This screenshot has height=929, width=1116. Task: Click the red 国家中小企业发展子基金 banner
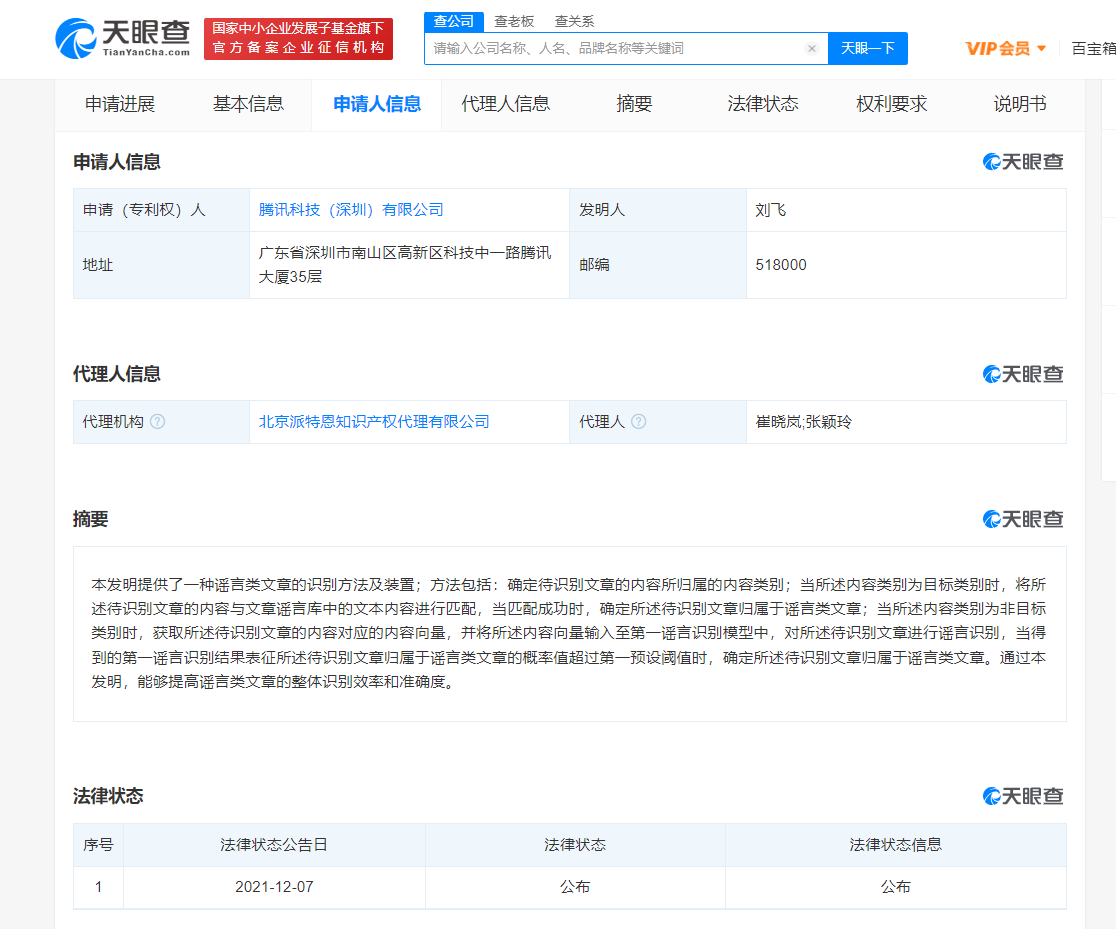298,38
